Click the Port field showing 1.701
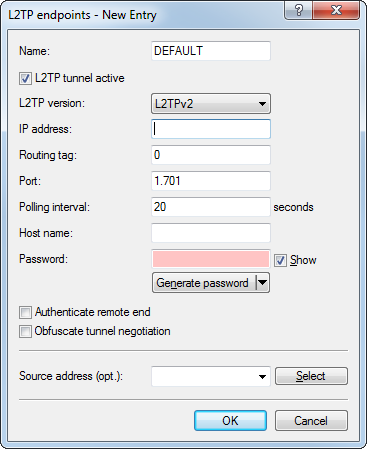The image size is (367, 449). click(211, 181)
